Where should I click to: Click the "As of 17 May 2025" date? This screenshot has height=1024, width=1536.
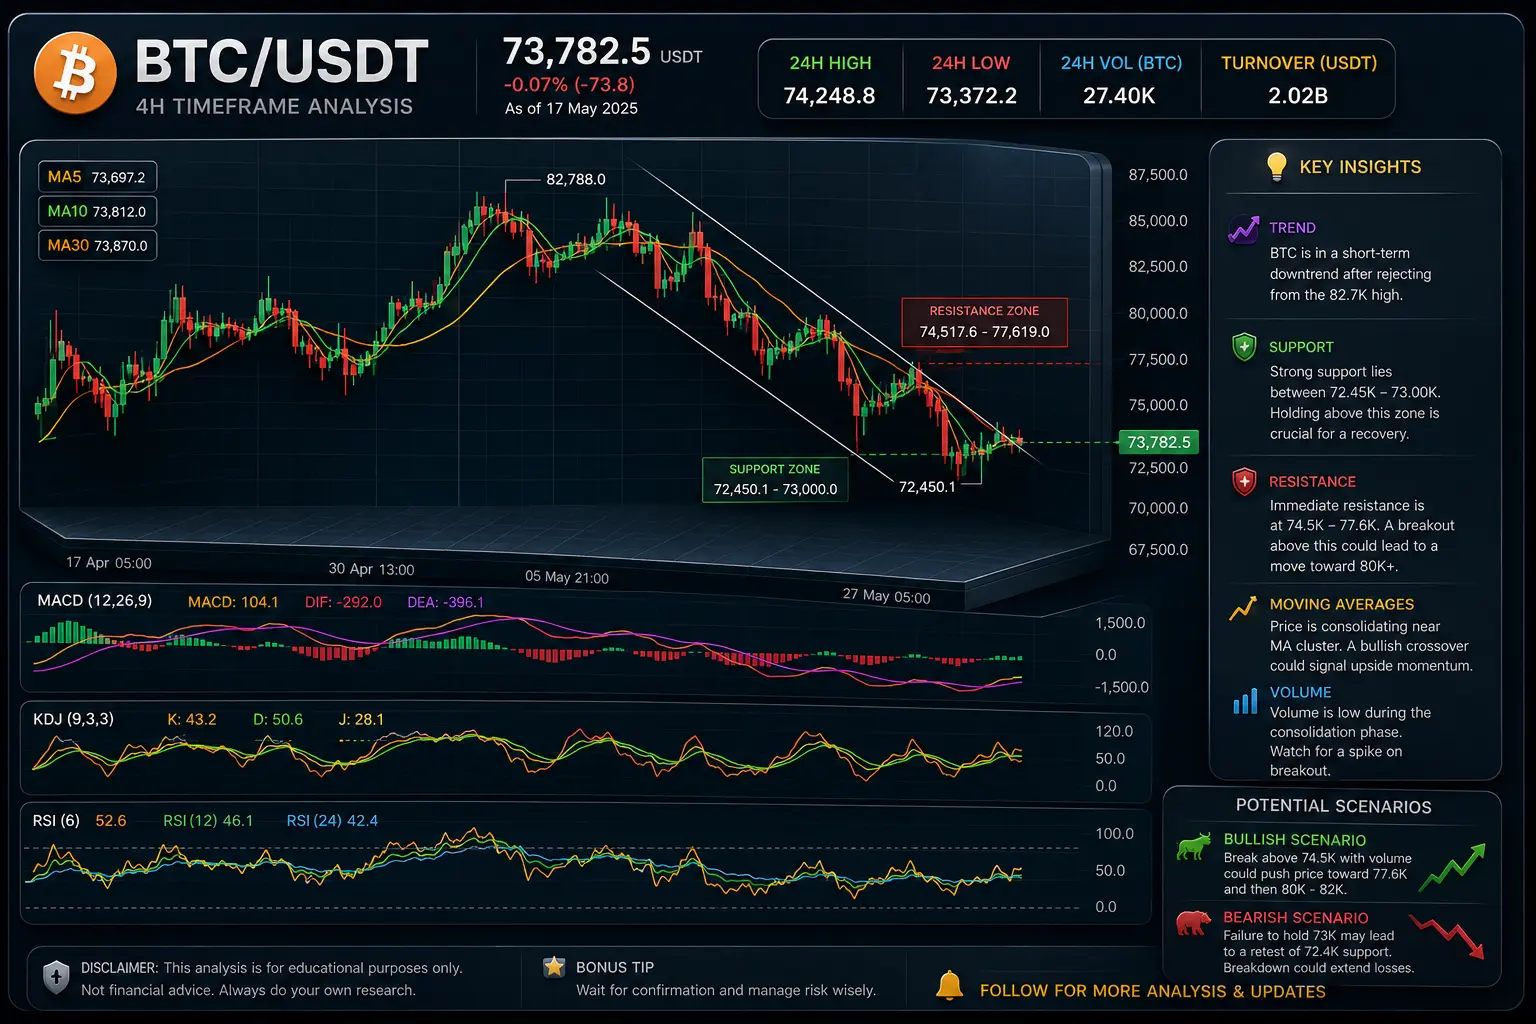pos(571,108)
